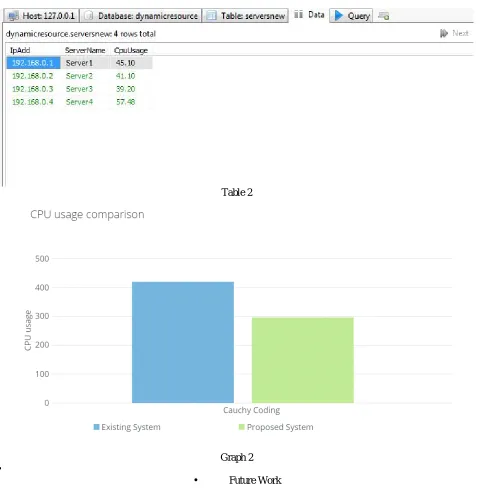Click the green Proposed System bar
The image size is (480, 491).
303,360
